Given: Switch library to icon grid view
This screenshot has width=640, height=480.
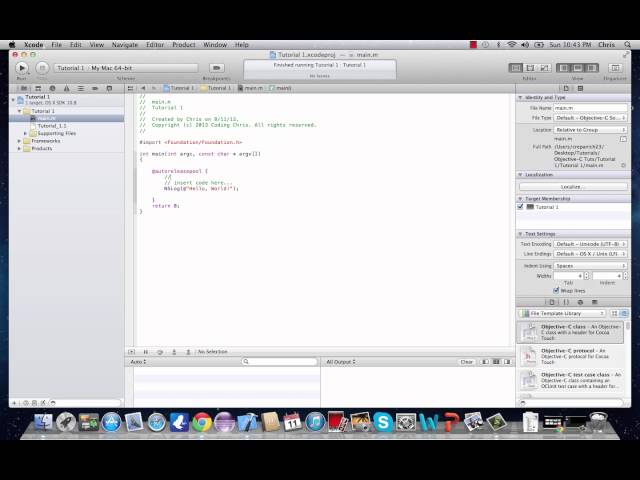Looking at the screenshot, I should point(614,313).
